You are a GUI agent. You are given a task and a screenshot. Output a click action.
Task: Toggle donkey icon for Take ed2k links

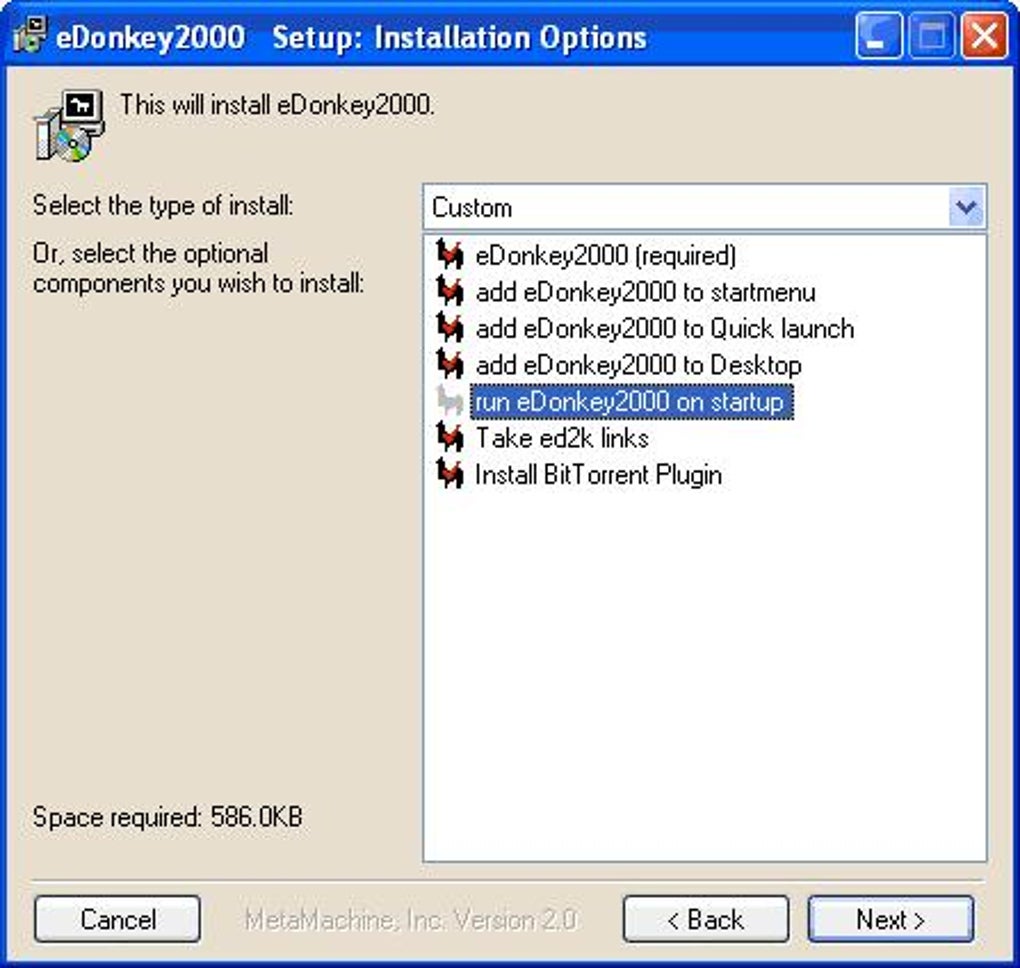(x=450, y=437)
